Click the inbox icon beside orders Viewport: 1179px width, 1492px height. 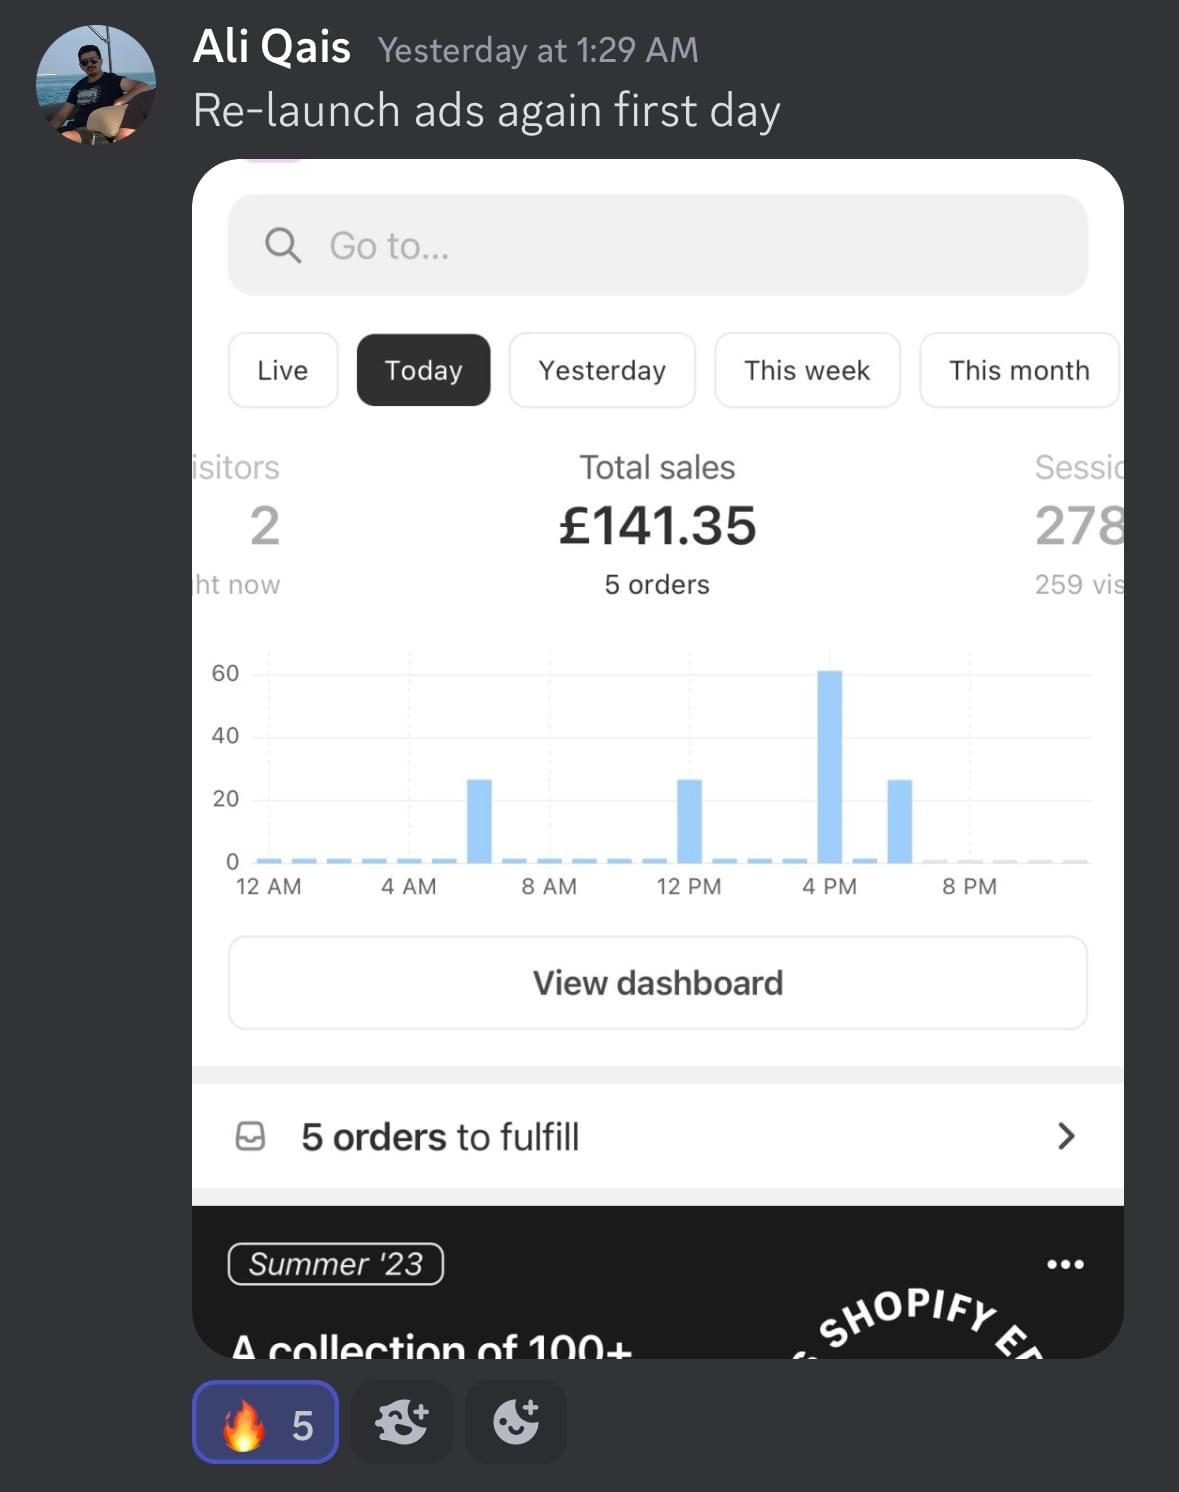(250, 1137)
